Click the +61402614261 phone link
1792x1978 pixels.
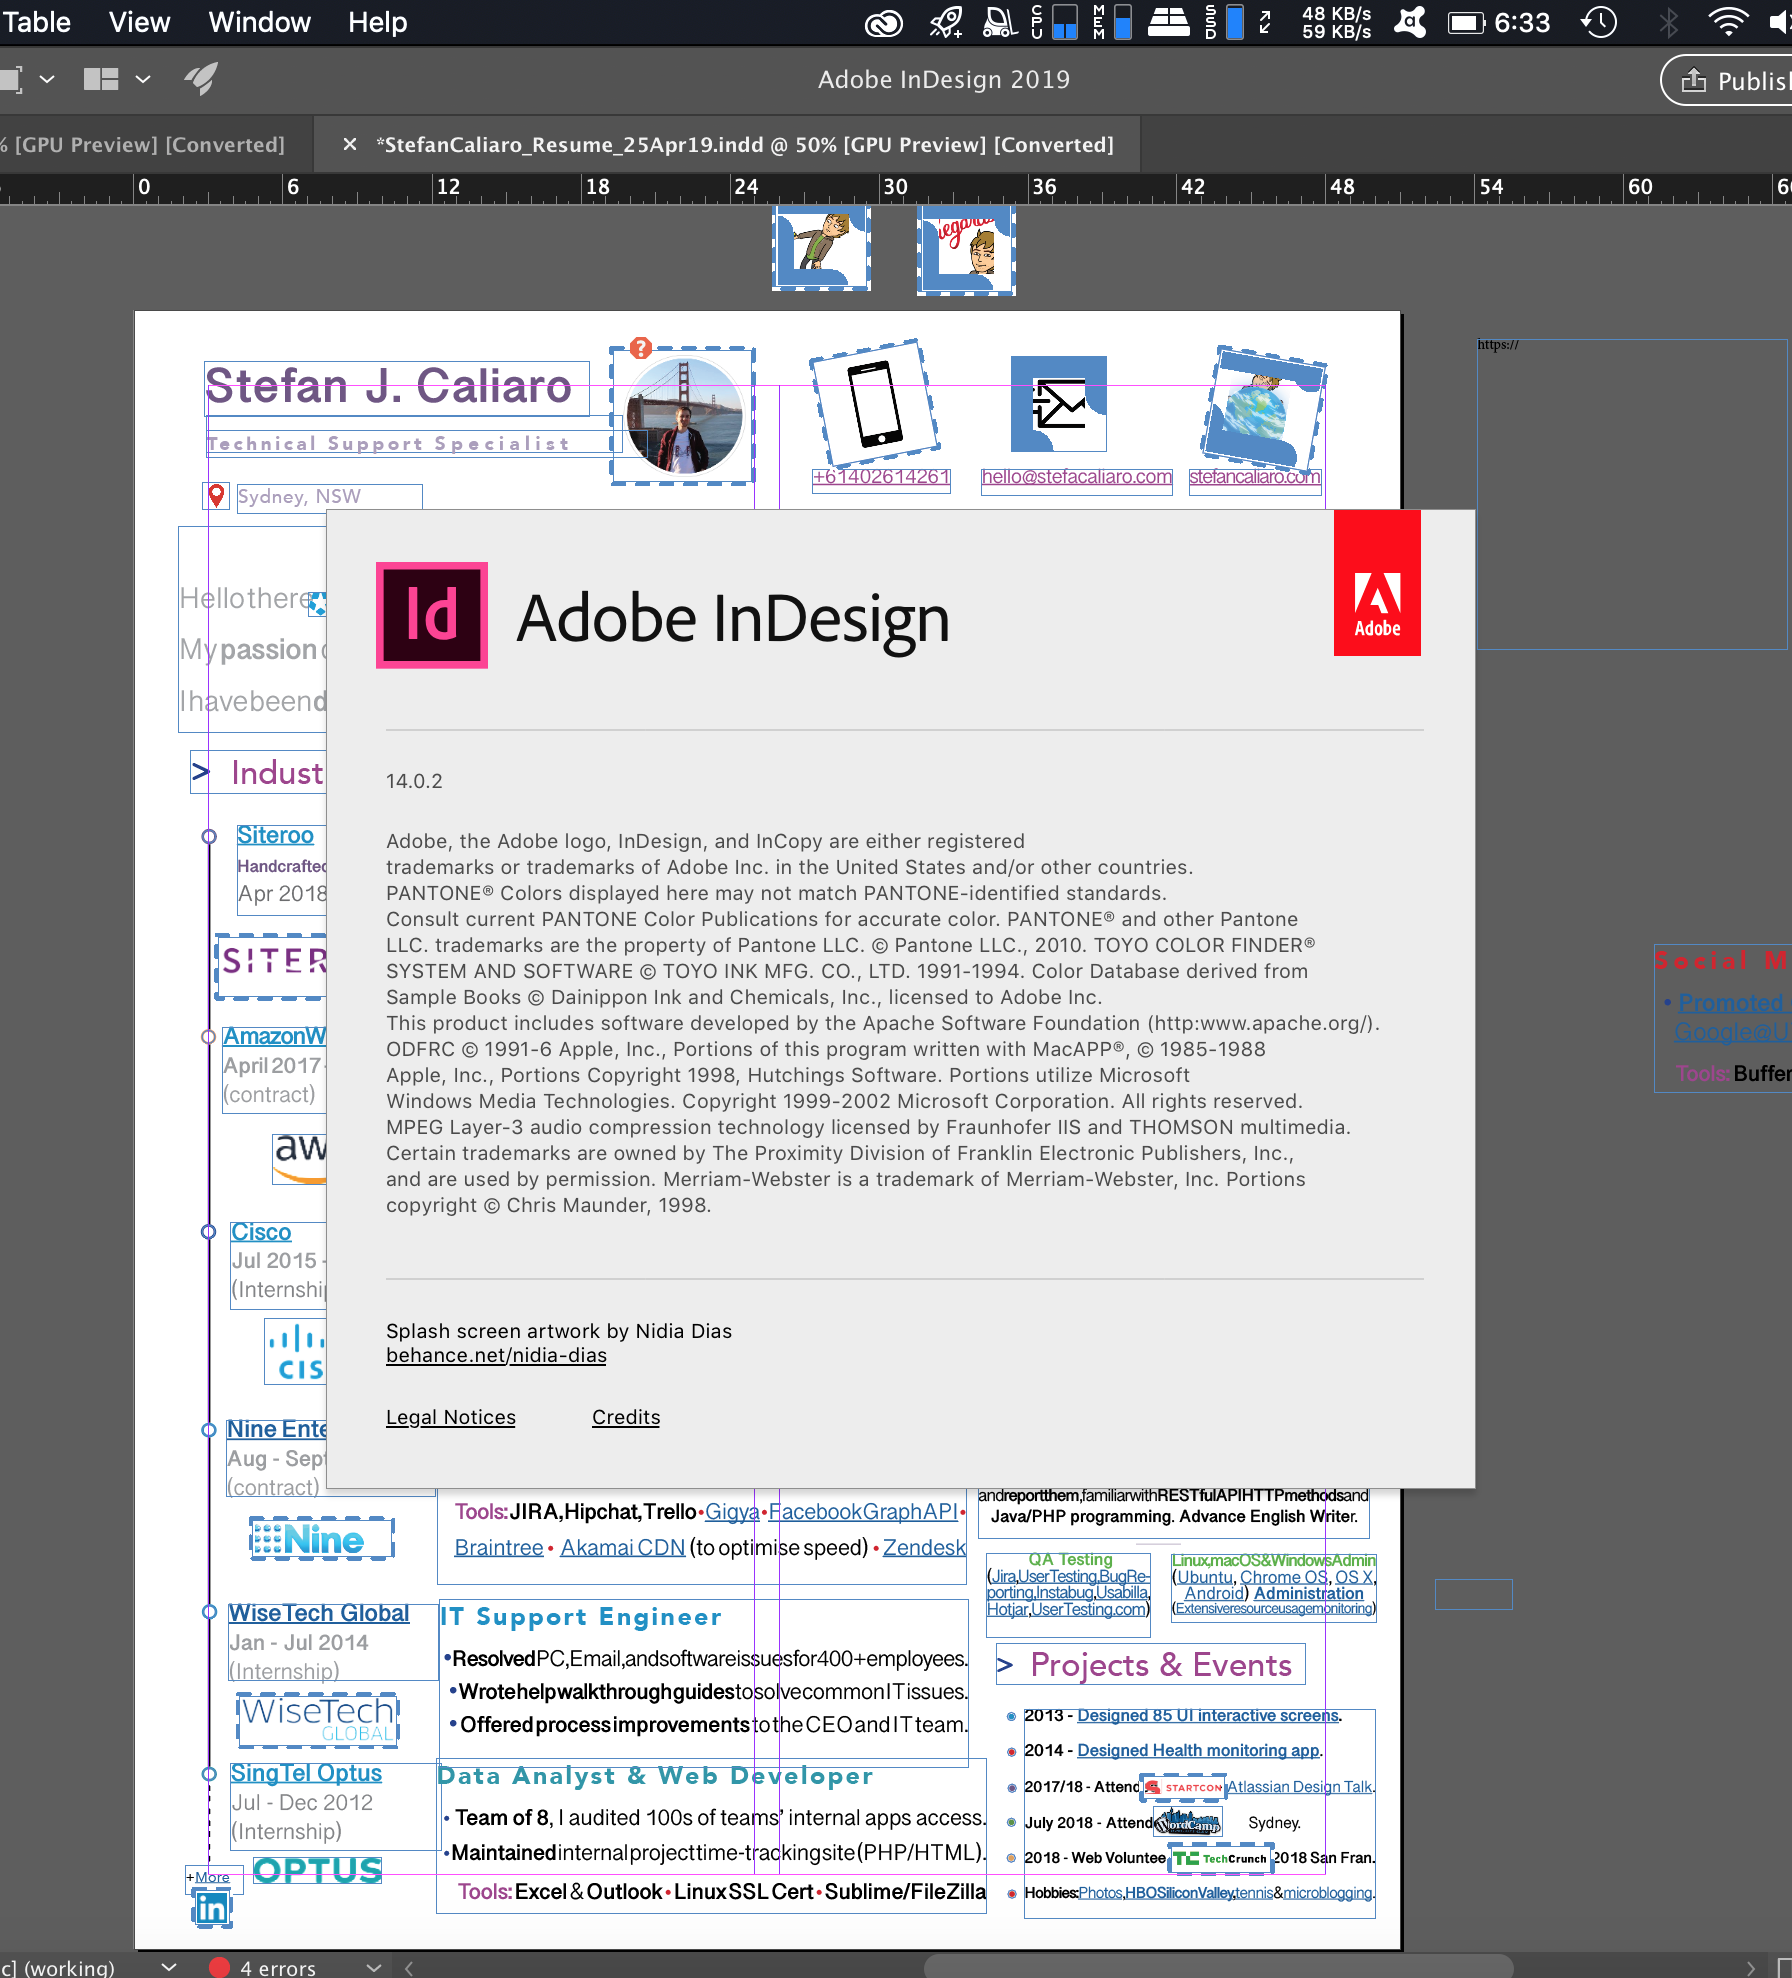tap(881, 477)
